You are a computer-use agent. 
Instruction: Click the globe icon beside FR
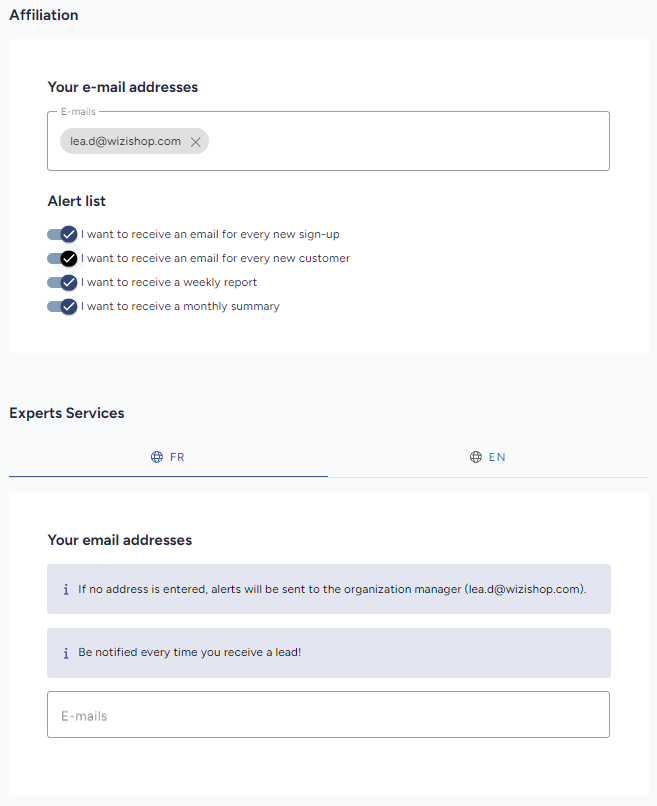157,457
